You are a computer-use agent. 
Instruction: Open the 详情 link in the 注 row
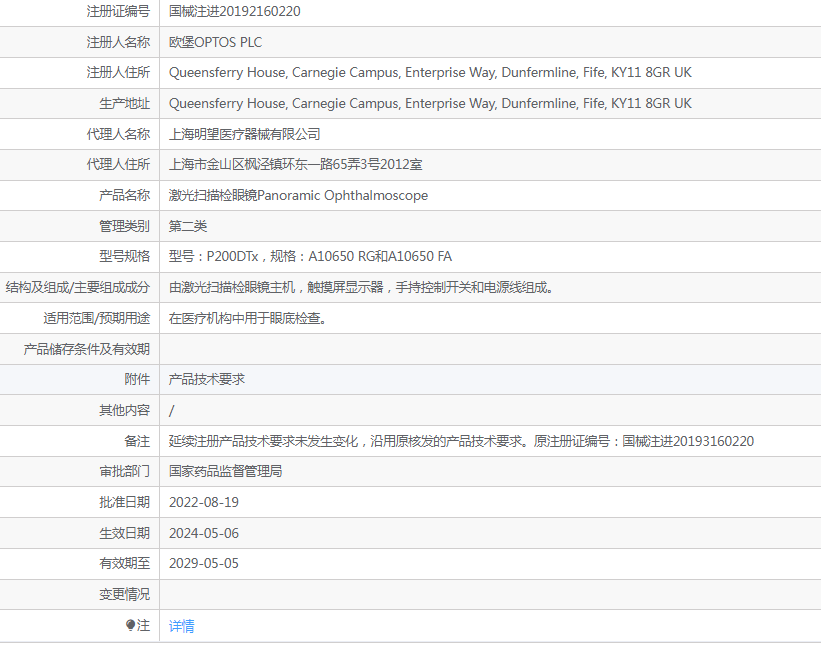coord(182,626)
